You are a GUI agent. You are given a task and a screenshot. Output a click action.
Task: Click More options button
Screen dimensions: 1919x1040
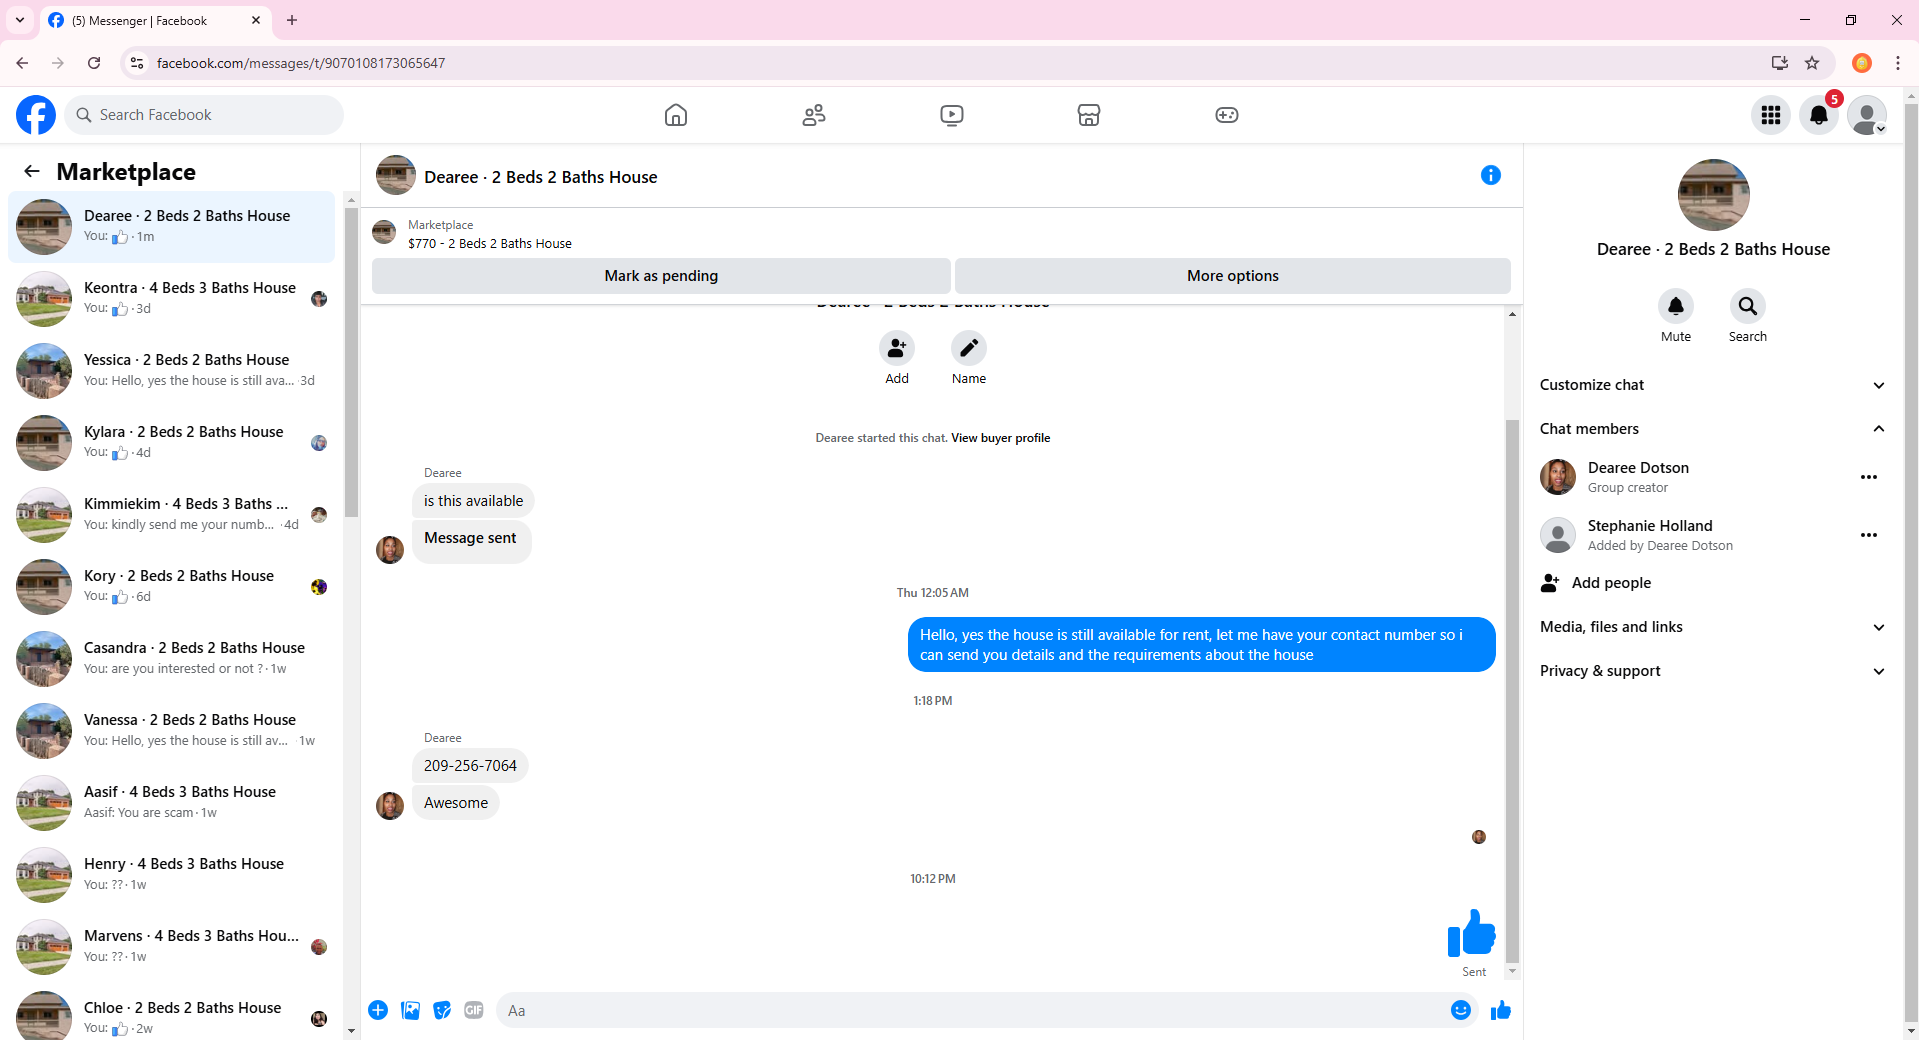point(1233,276)
